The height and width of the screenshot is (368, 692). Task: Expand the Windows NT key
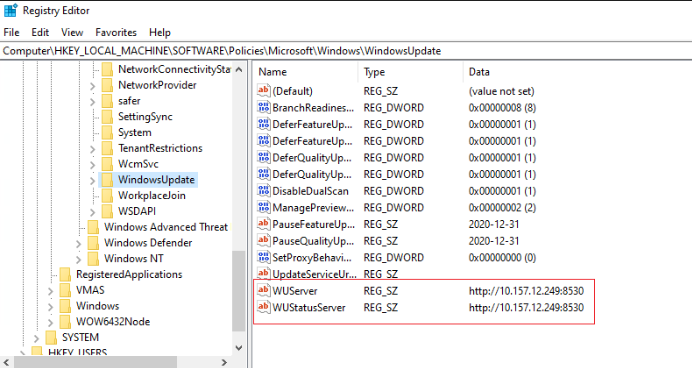click(78, 259)
